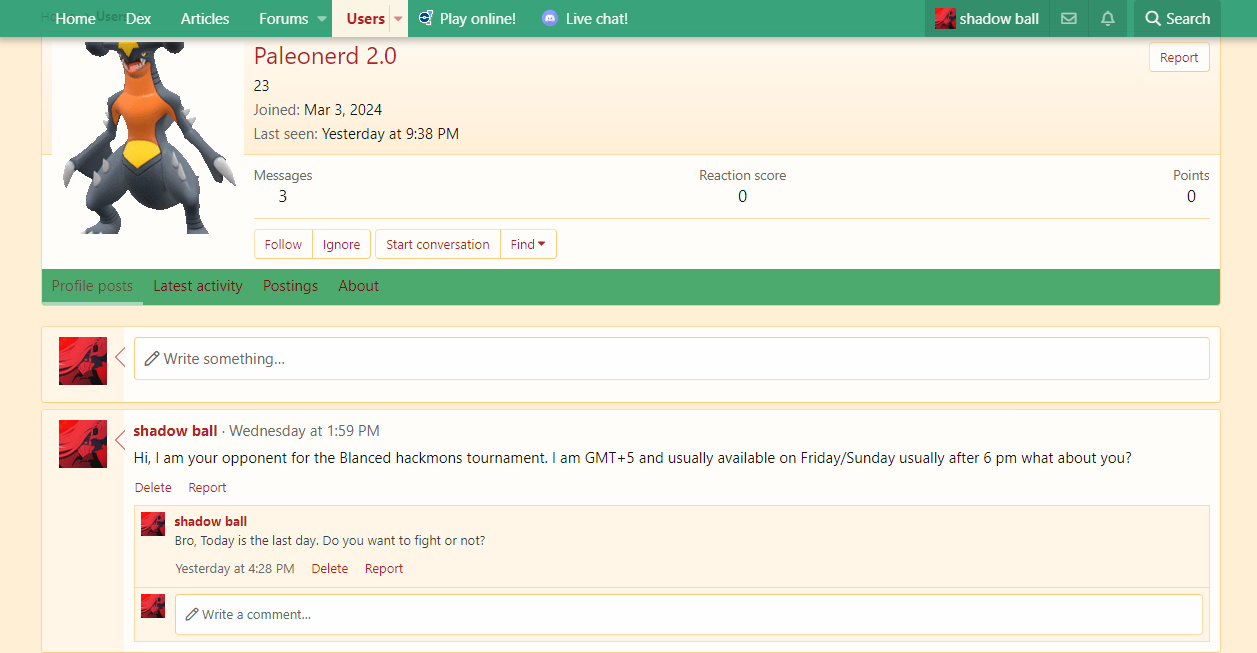Open the About tab
The height and width of the screenshot is (653, 1257).
(358, 286)
